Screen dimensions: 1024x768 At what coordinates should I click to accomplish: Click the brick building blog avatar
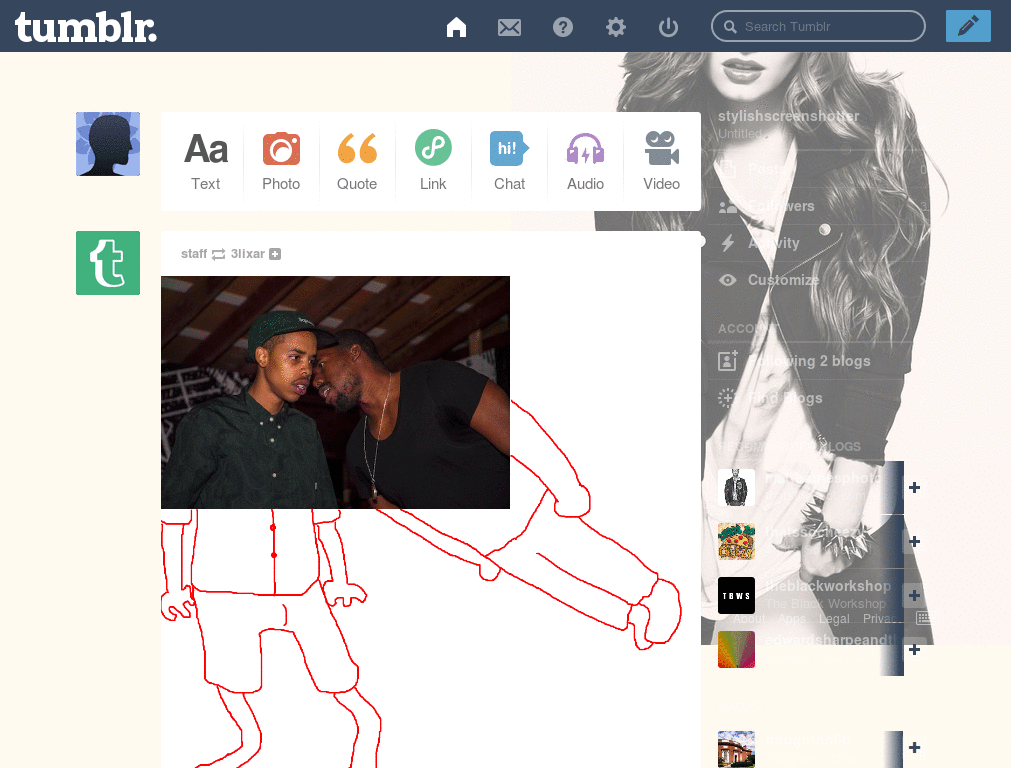[736, 748]
